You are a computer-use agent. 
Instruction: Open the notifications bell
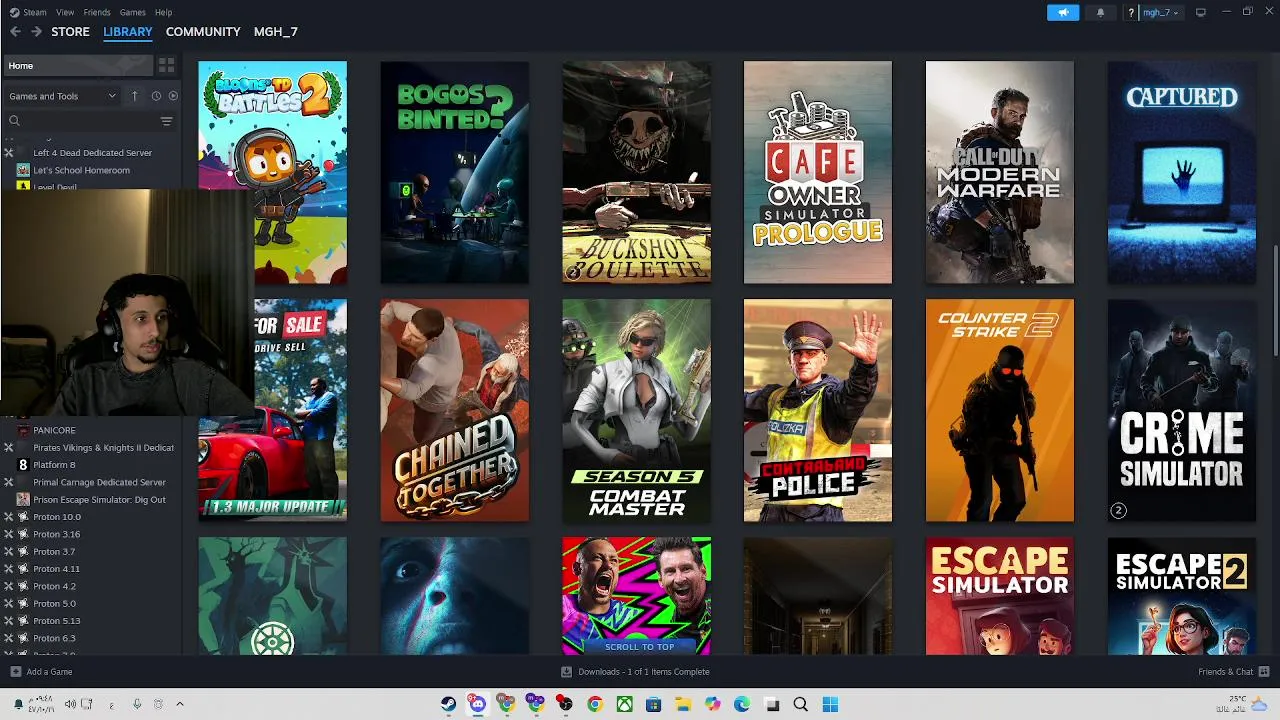[x=1101, y=12]
